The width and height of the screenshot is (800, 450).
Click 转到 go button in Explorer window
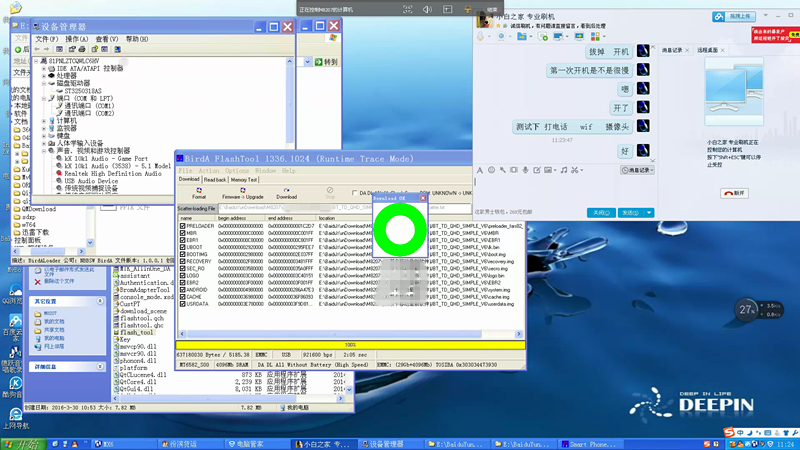click(326, 62)
